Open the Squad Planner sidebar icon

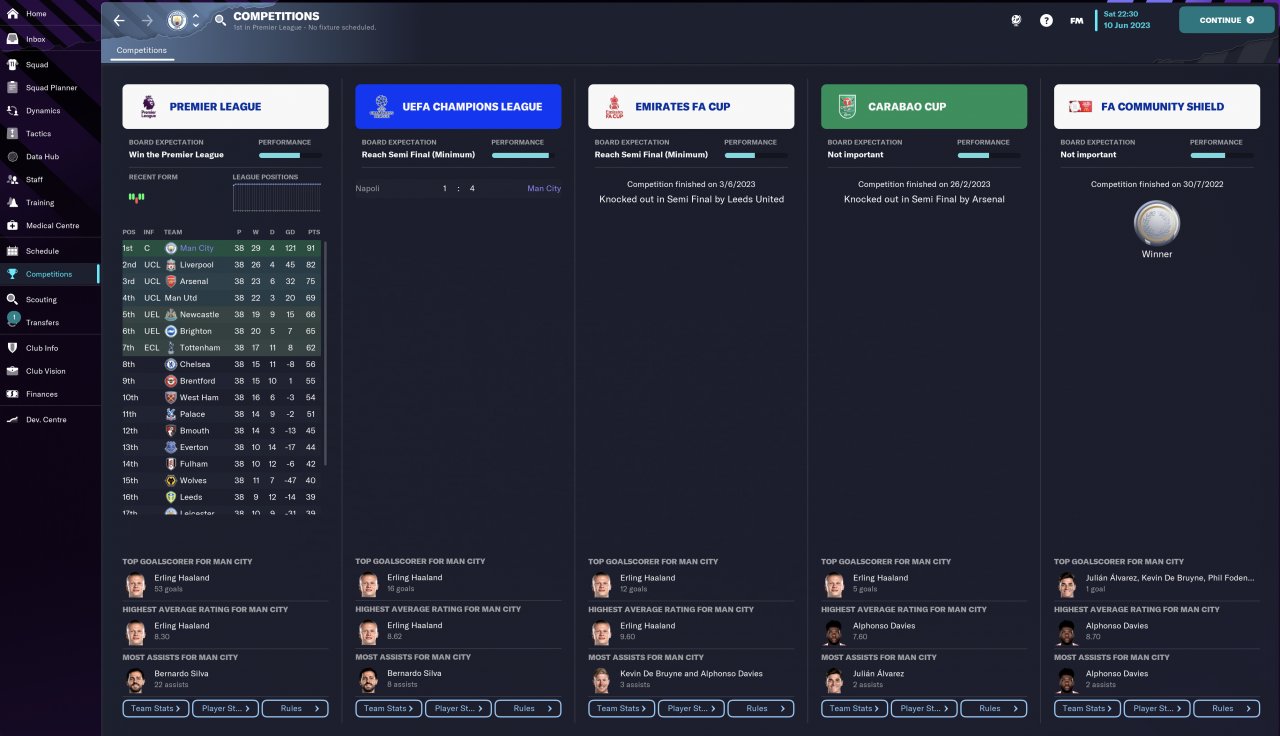(x=13, y=88)
